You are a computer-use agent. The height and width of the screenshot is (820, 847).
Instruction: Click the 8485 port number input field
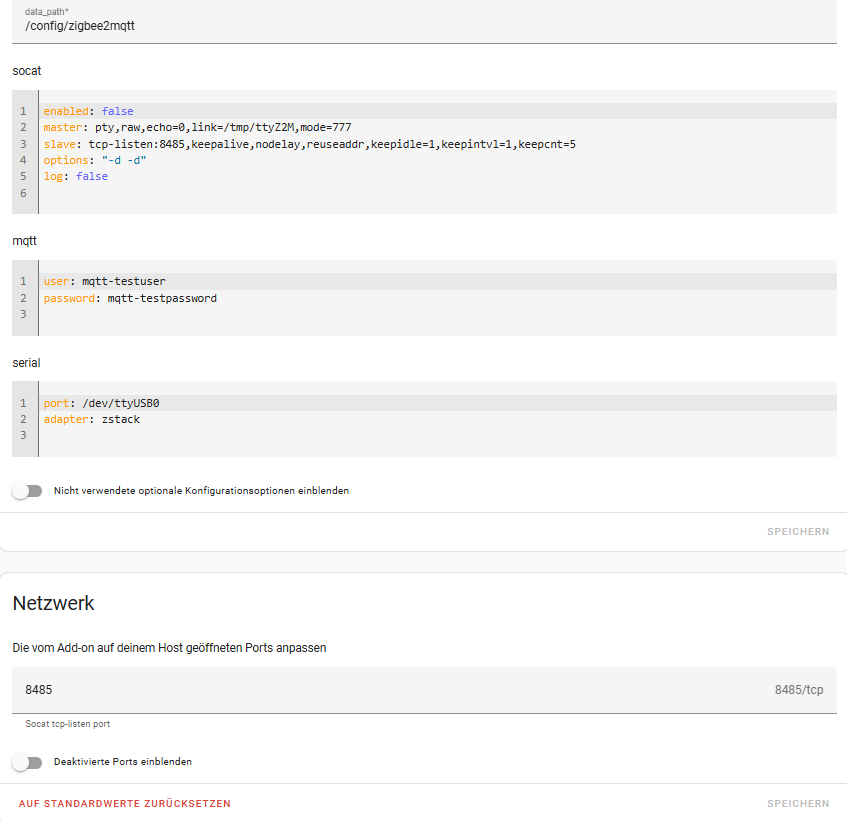pos(424,690)
